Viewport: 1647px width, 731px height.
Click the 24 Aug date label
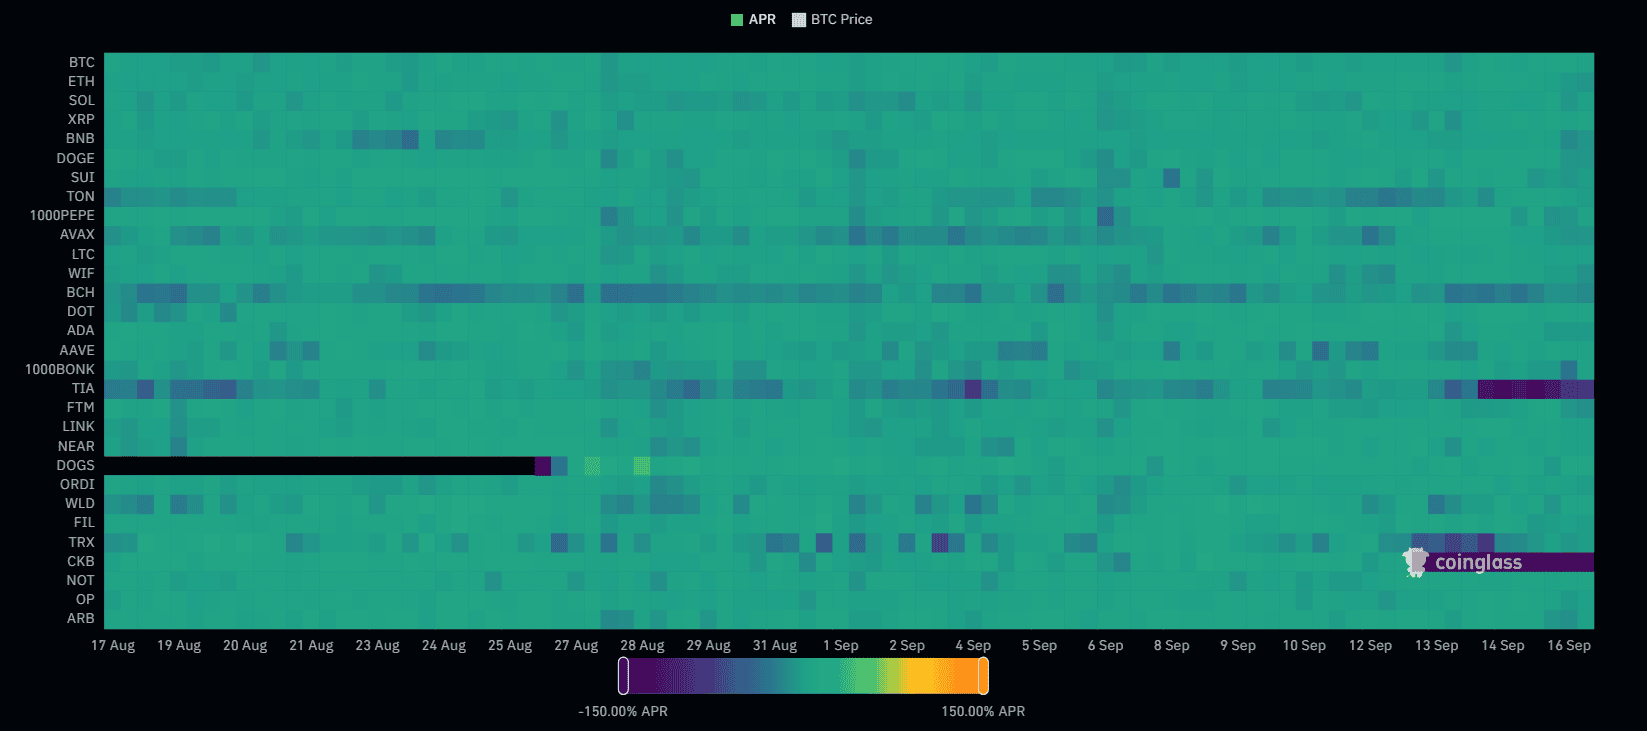coord(444,645)
